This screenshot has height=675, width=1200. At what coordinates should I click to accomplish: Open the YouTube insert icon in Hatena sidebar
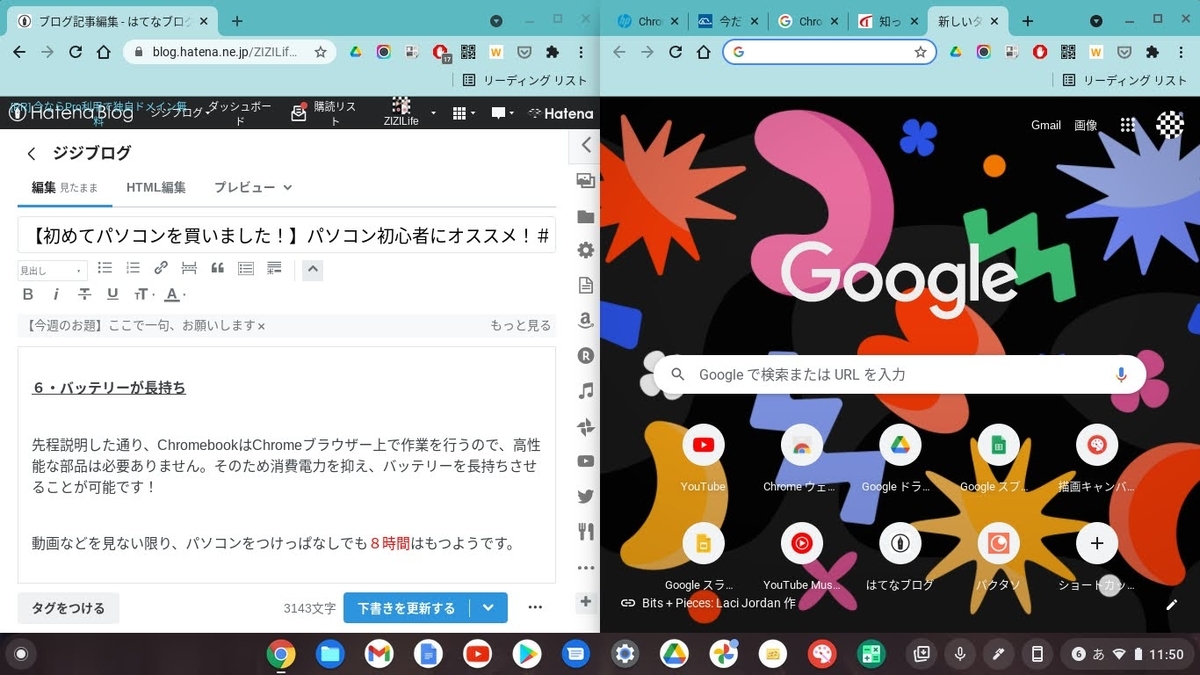[586, 461]
